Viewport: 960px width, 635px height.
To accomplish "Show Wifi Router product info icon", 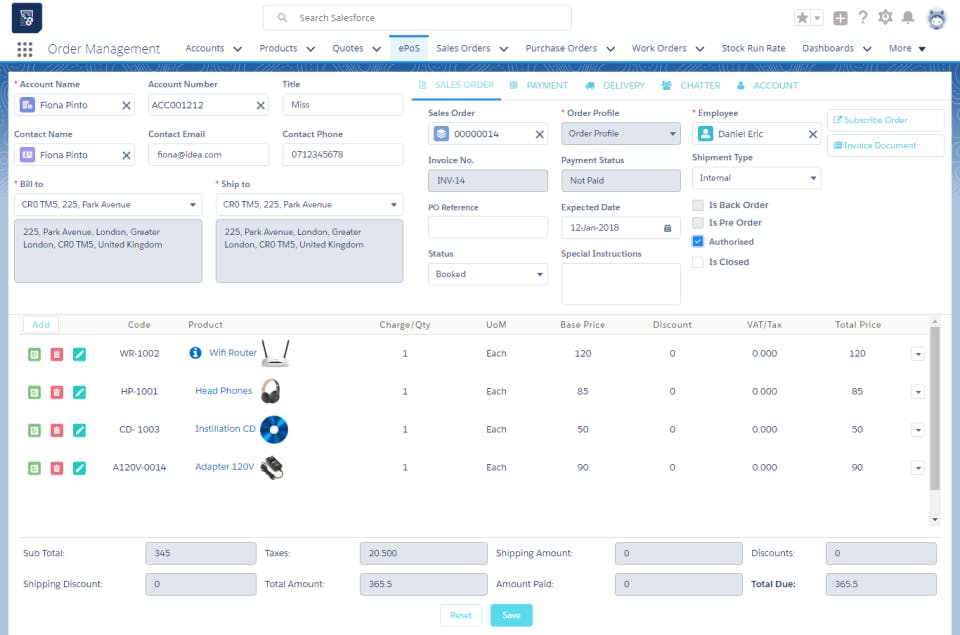I will tap(195, 353).
